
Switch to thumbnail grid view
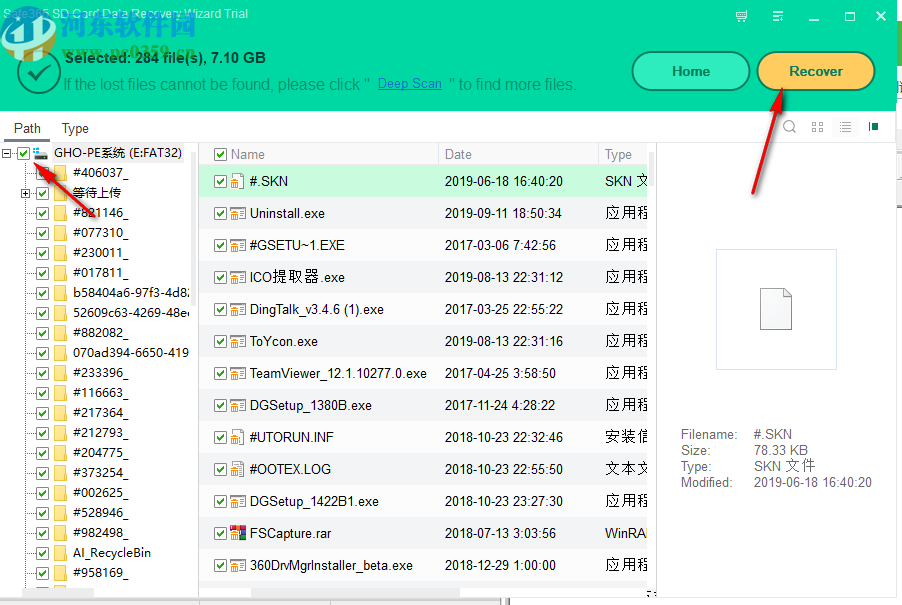(816, 127)
